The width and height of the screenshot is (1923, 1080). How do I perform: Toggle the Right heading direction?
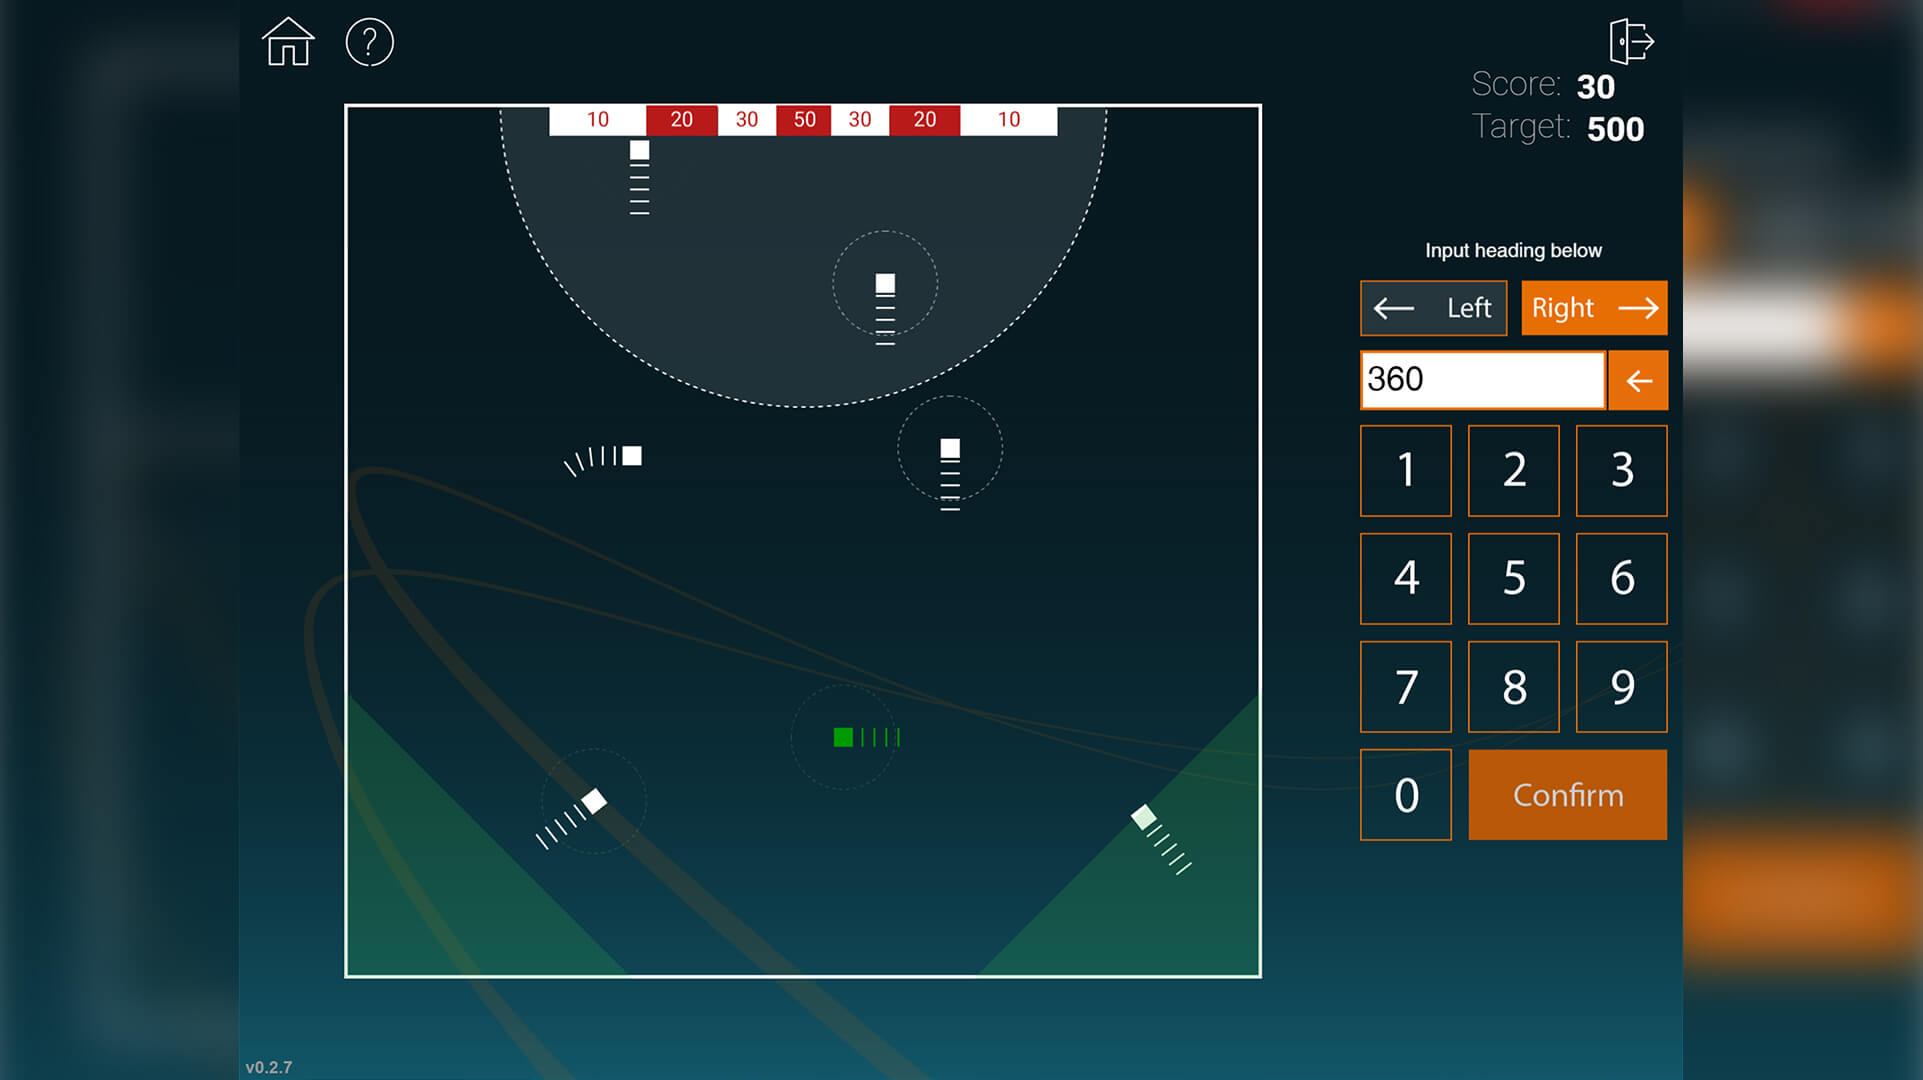[1593, 308]
